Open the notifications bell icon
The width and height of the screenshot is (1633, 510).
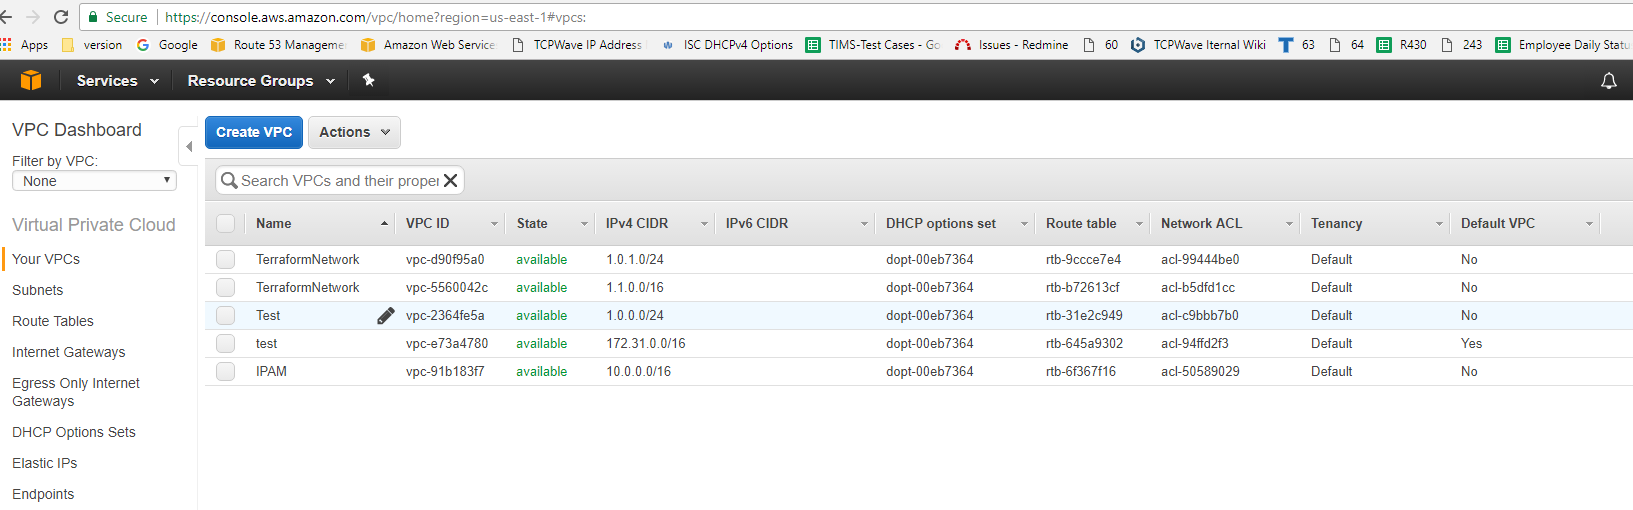pyautogui.click(x=1609, y=81)
